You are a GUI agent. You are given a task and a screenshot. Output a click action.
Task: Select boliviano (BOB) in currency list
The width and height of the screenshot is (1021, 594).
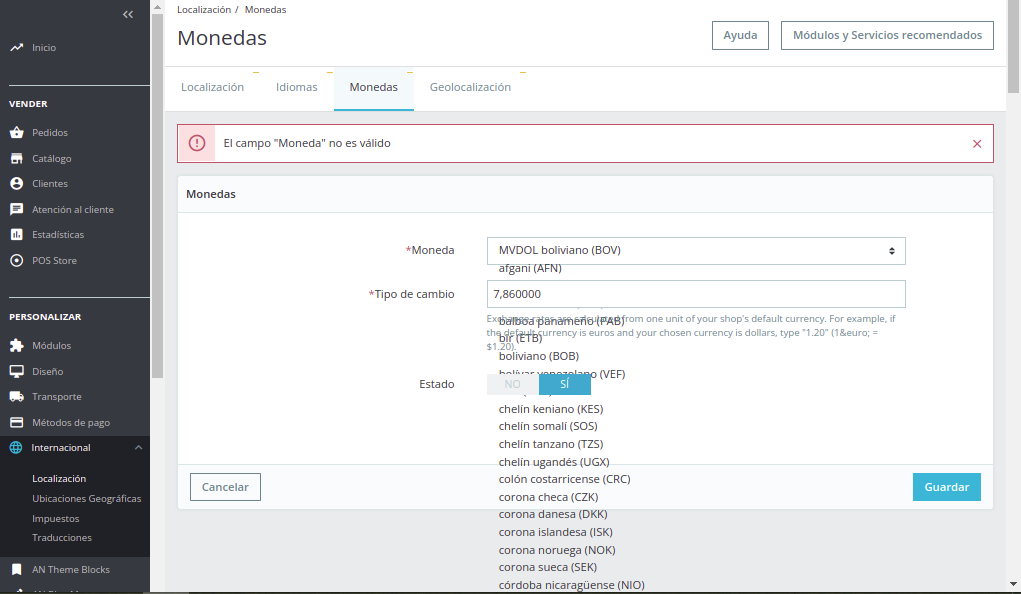538,356
